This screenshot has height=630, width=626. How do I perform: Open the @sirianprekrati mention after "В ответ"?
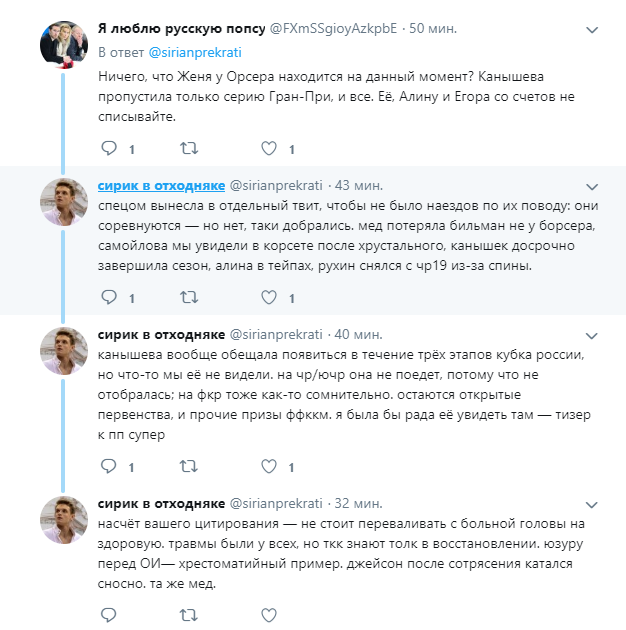195,52
